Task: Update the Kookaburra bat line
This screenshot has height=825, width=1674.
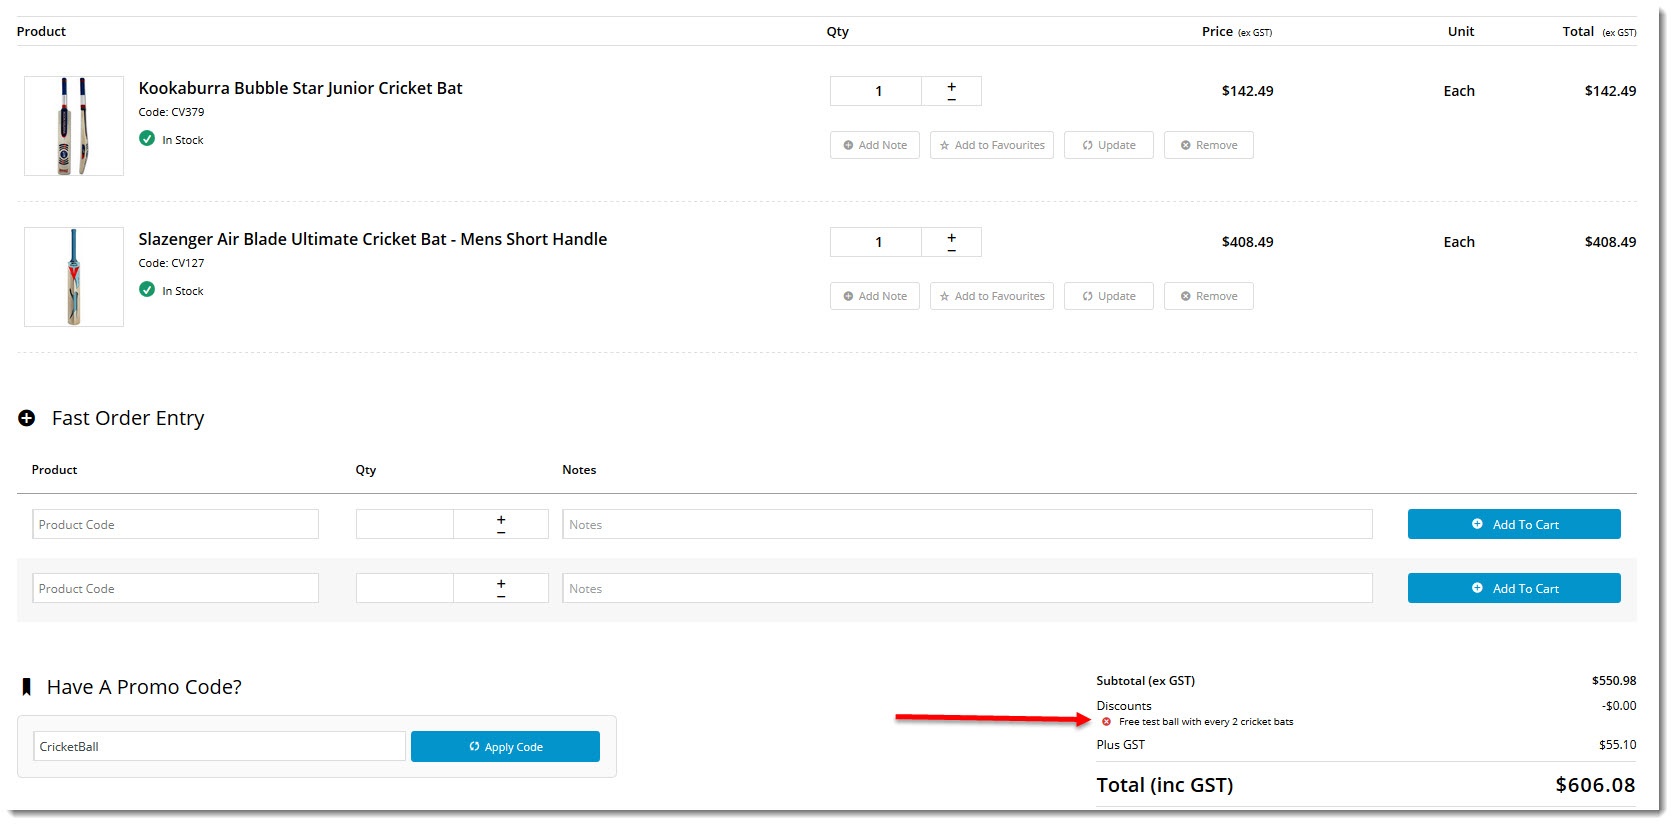Action: 1109,145
